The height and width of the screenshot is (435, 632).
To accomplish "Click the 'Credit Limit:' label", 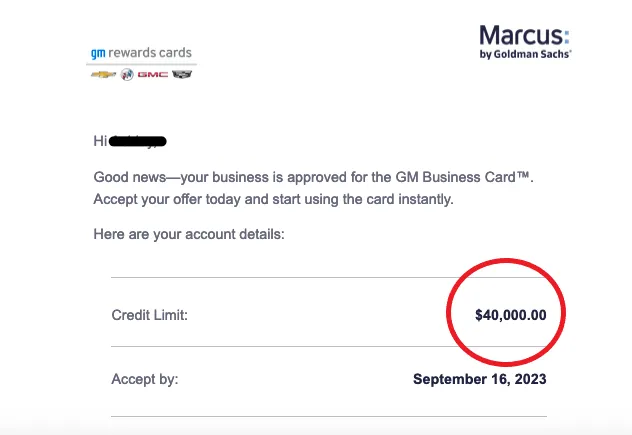I will [x=150, y=315].
